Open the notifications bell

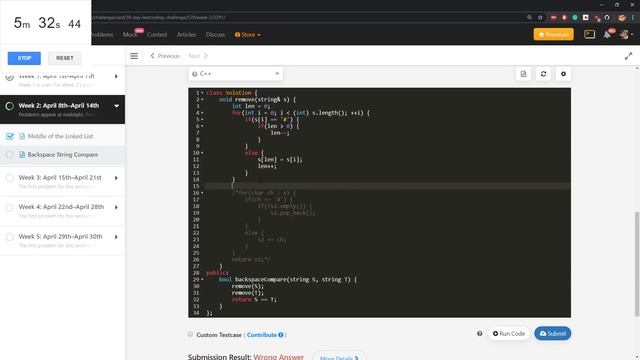607,34
